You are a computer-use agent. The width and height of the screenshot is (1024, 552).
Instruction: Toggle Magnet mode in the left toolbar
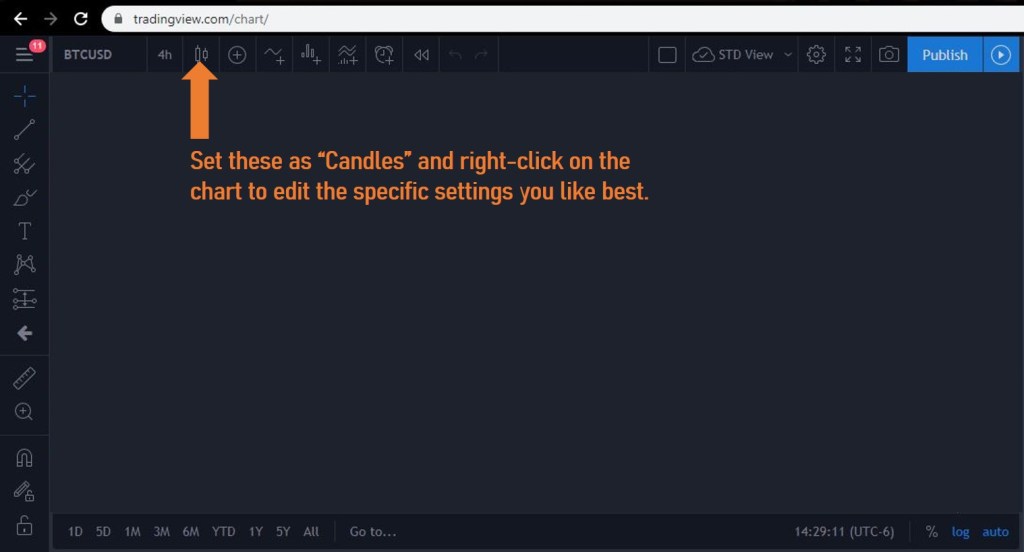tap(25, 457)
